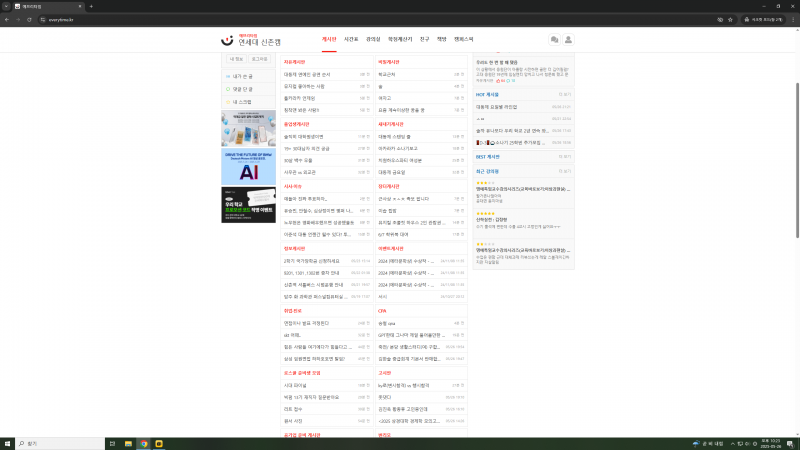
Task: Open File Explorer from the taskbar
Action: (128, 444)
